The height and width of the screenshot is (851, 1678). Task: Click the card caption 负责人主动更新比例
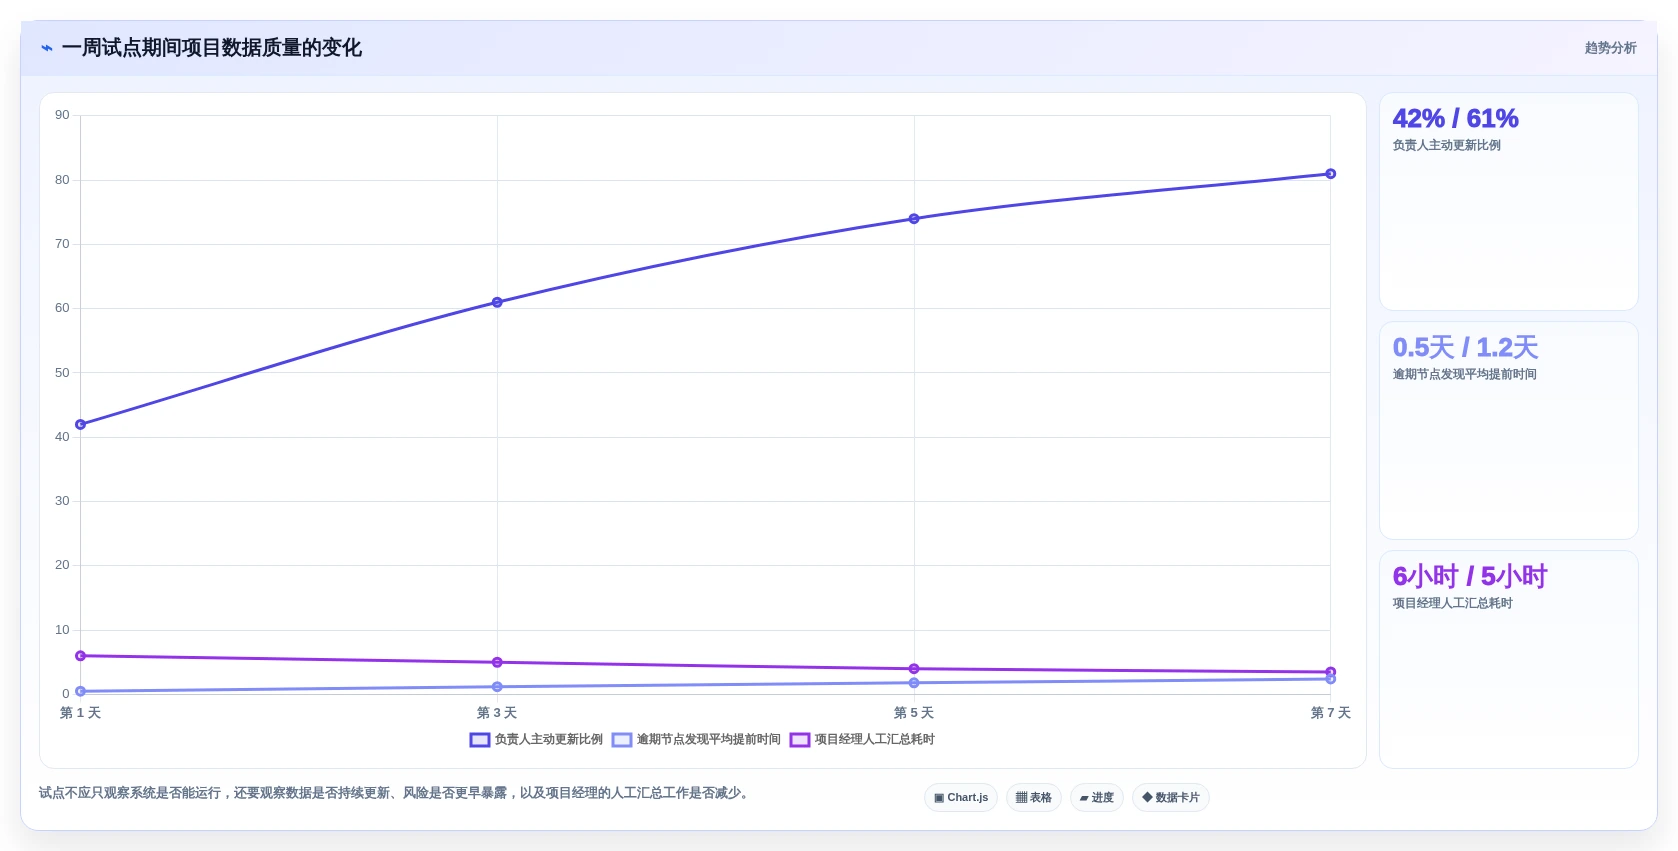click(x=1446, y=145)
